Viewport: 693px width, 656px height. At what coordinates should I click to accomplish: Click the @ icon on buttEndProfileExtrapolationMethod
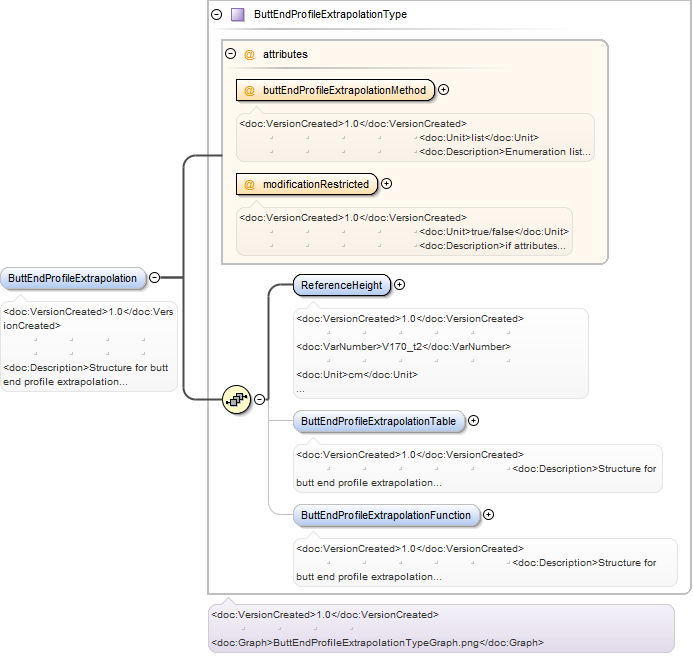click(x=249, y=91)
